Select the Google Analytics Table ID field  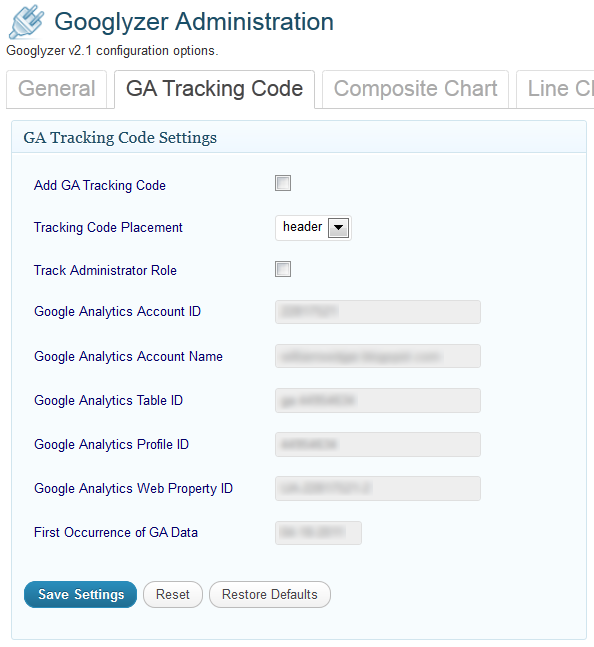click(378, 400)
